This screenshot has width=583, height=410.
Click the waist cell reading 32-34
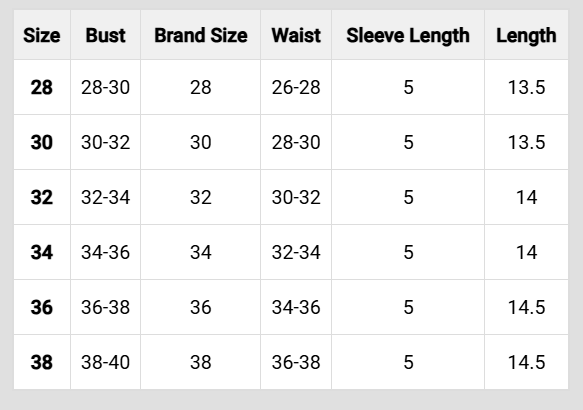pos(296,252)
